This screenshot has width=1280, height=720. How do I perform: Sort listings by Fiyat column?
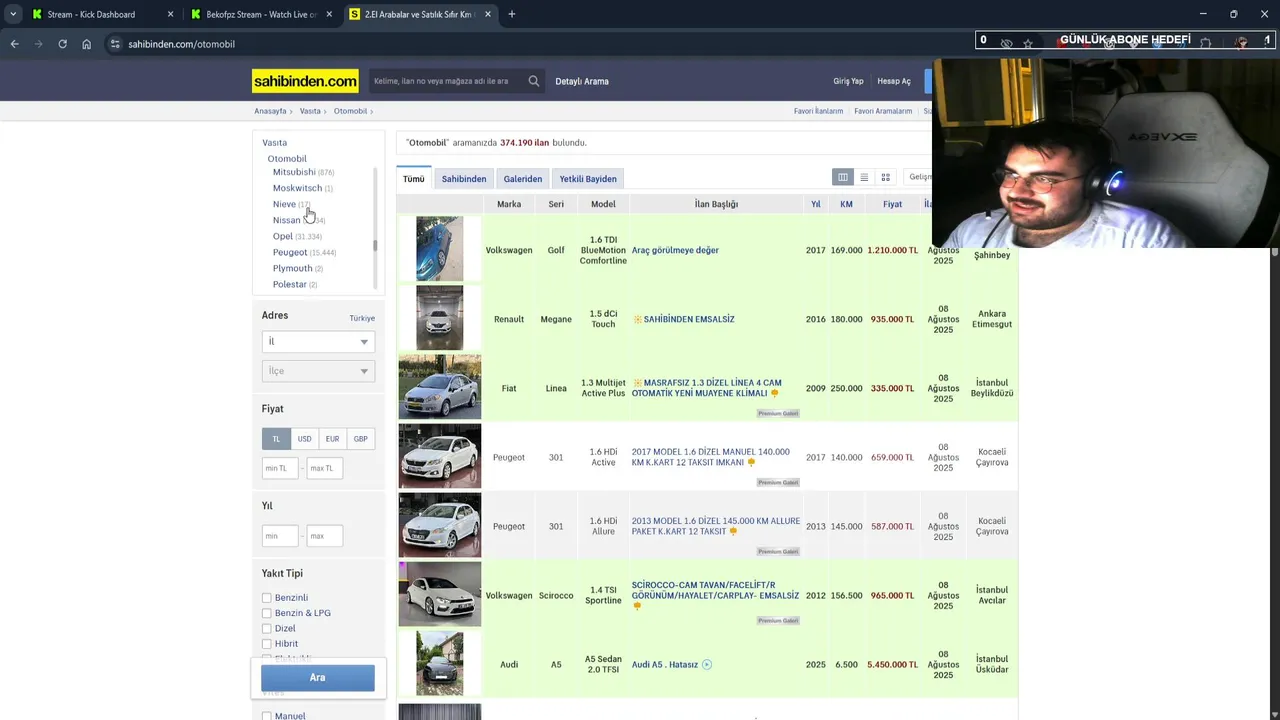click(x=892, y=204)
